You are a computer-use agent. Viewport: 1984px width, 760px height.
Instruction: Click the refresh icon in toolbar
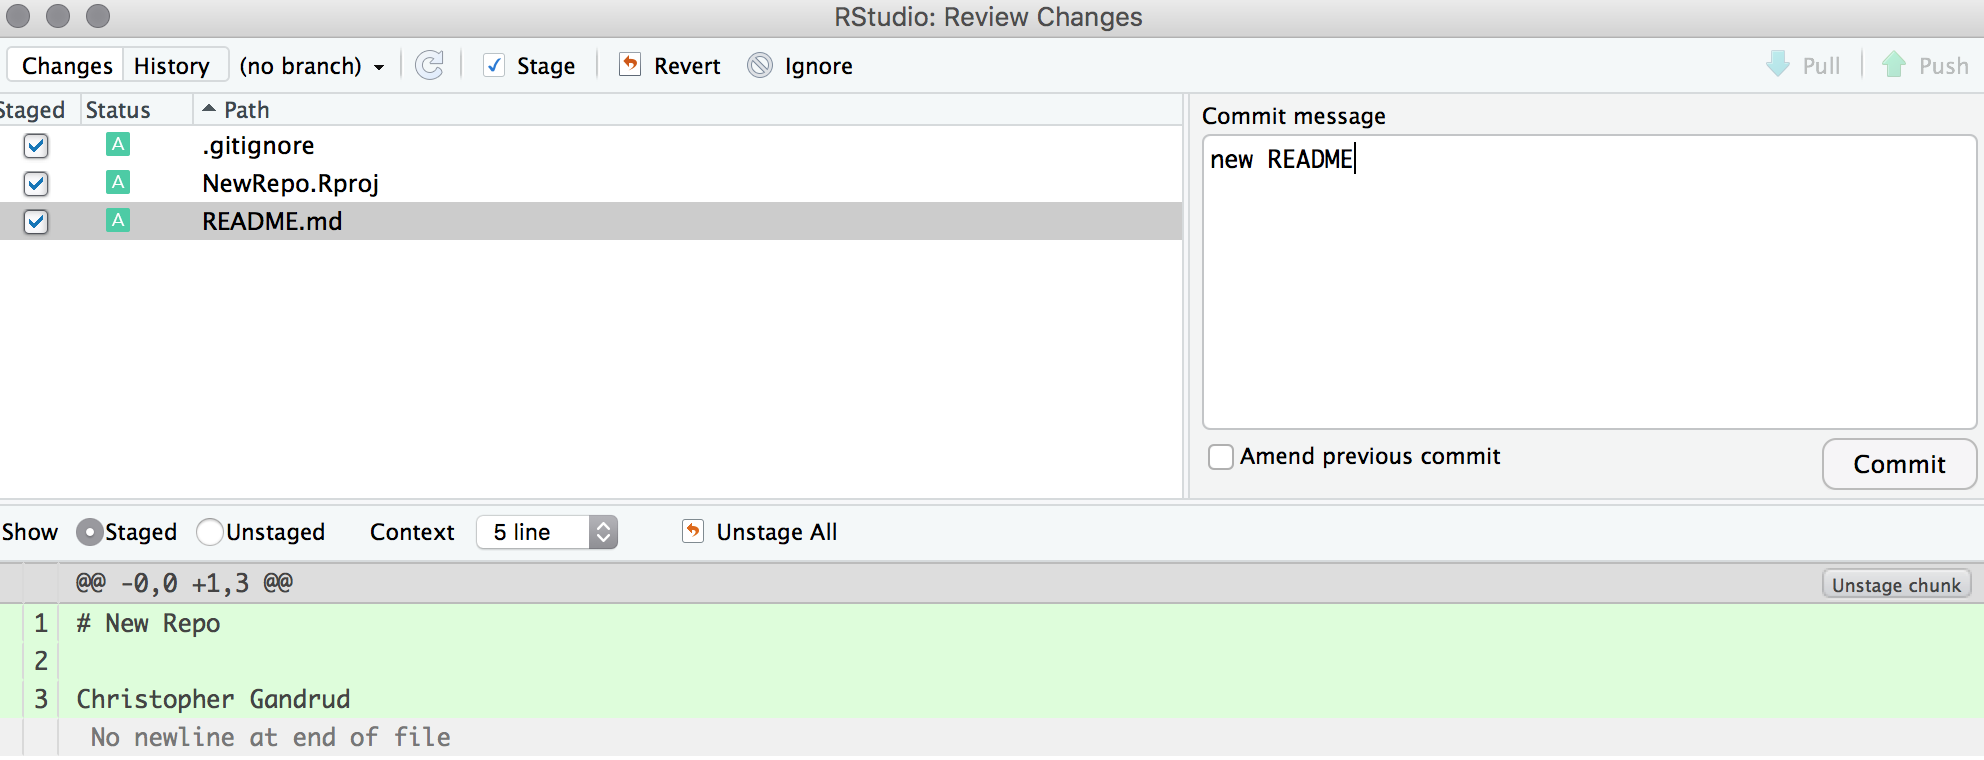pyautogui.click(x=430, y=65)
